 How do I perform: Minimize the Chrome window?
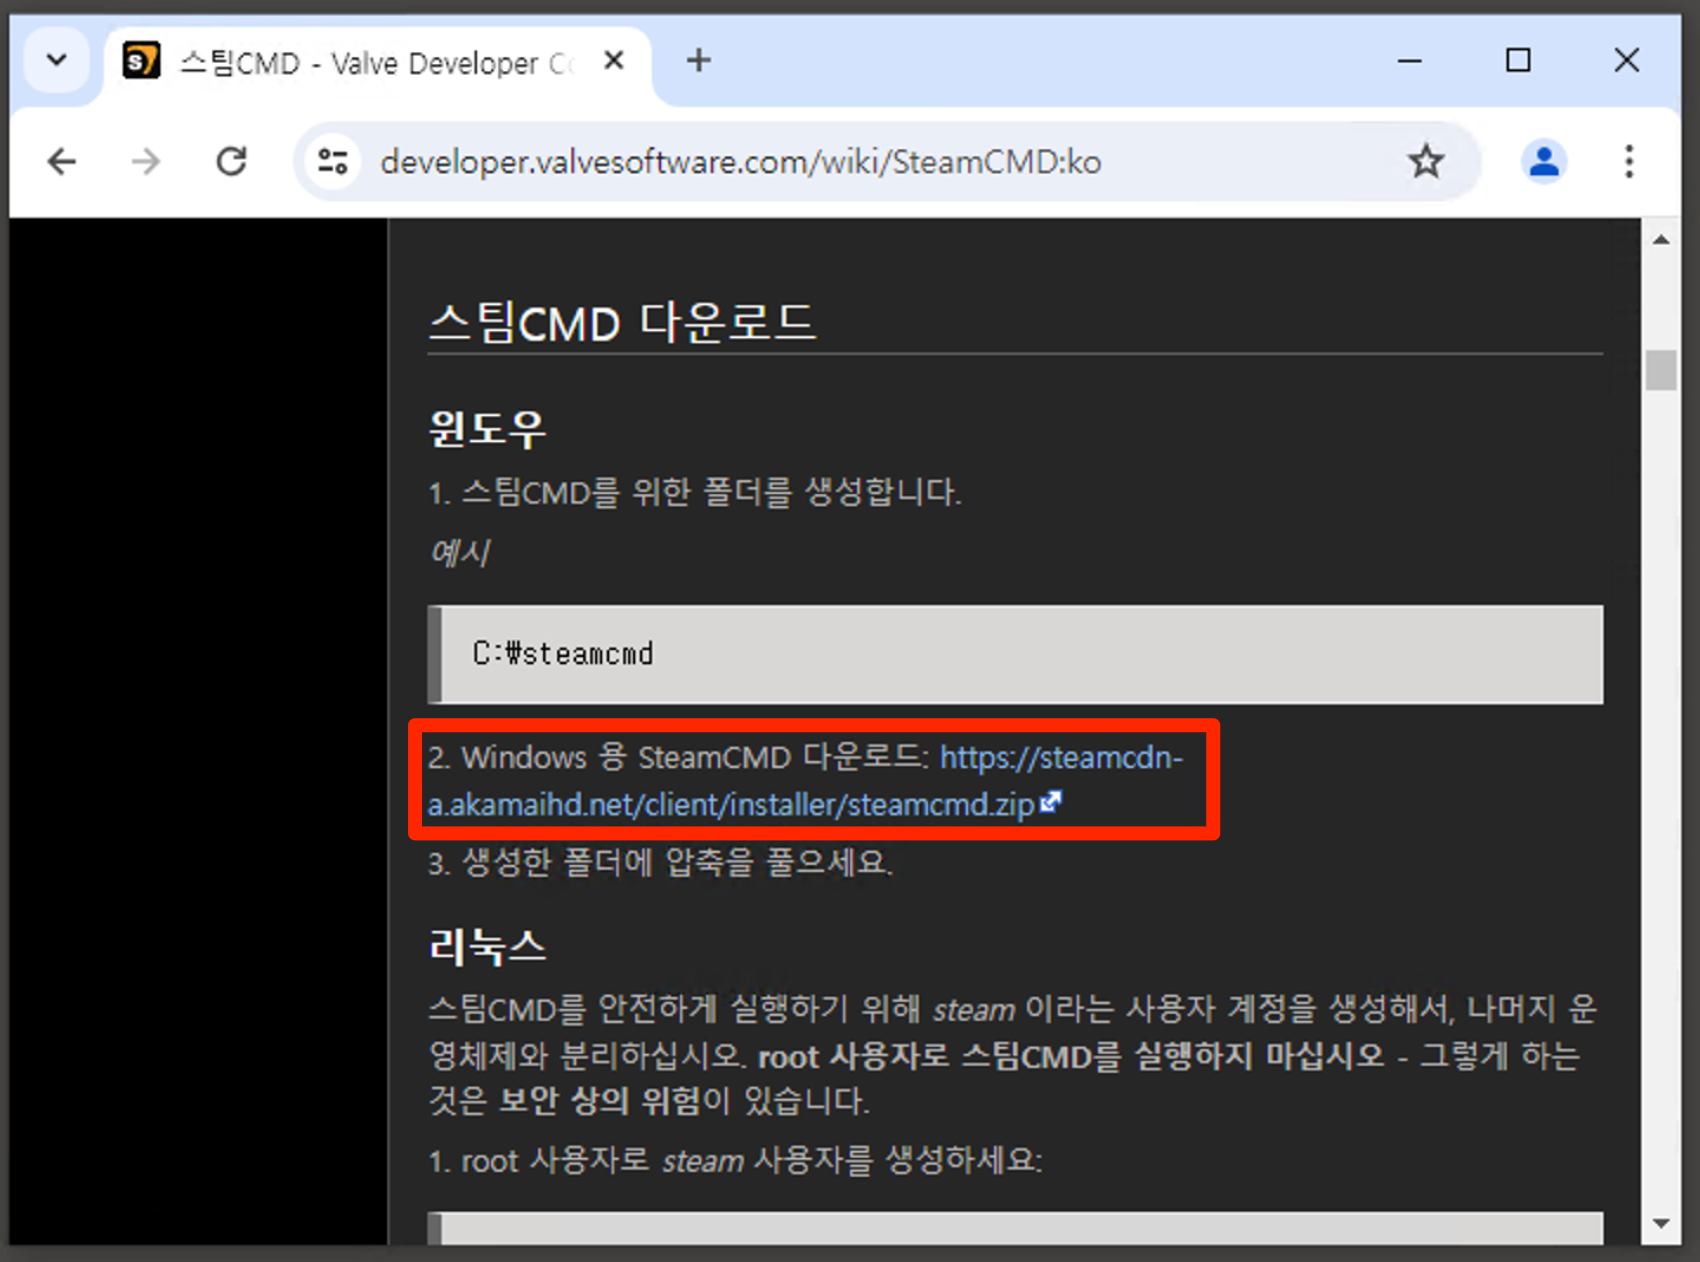1410,61
